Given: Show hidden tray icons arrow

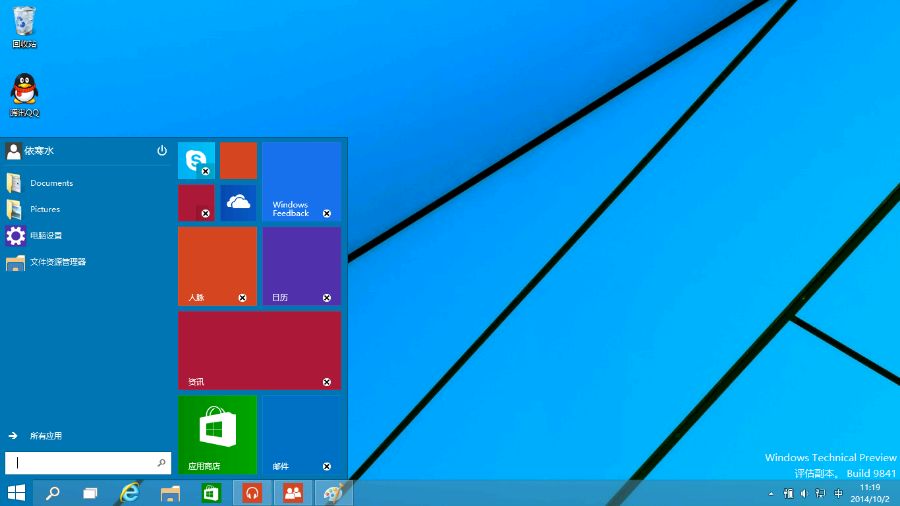Looking at the screenshot, I should click(x=771, y=494).
